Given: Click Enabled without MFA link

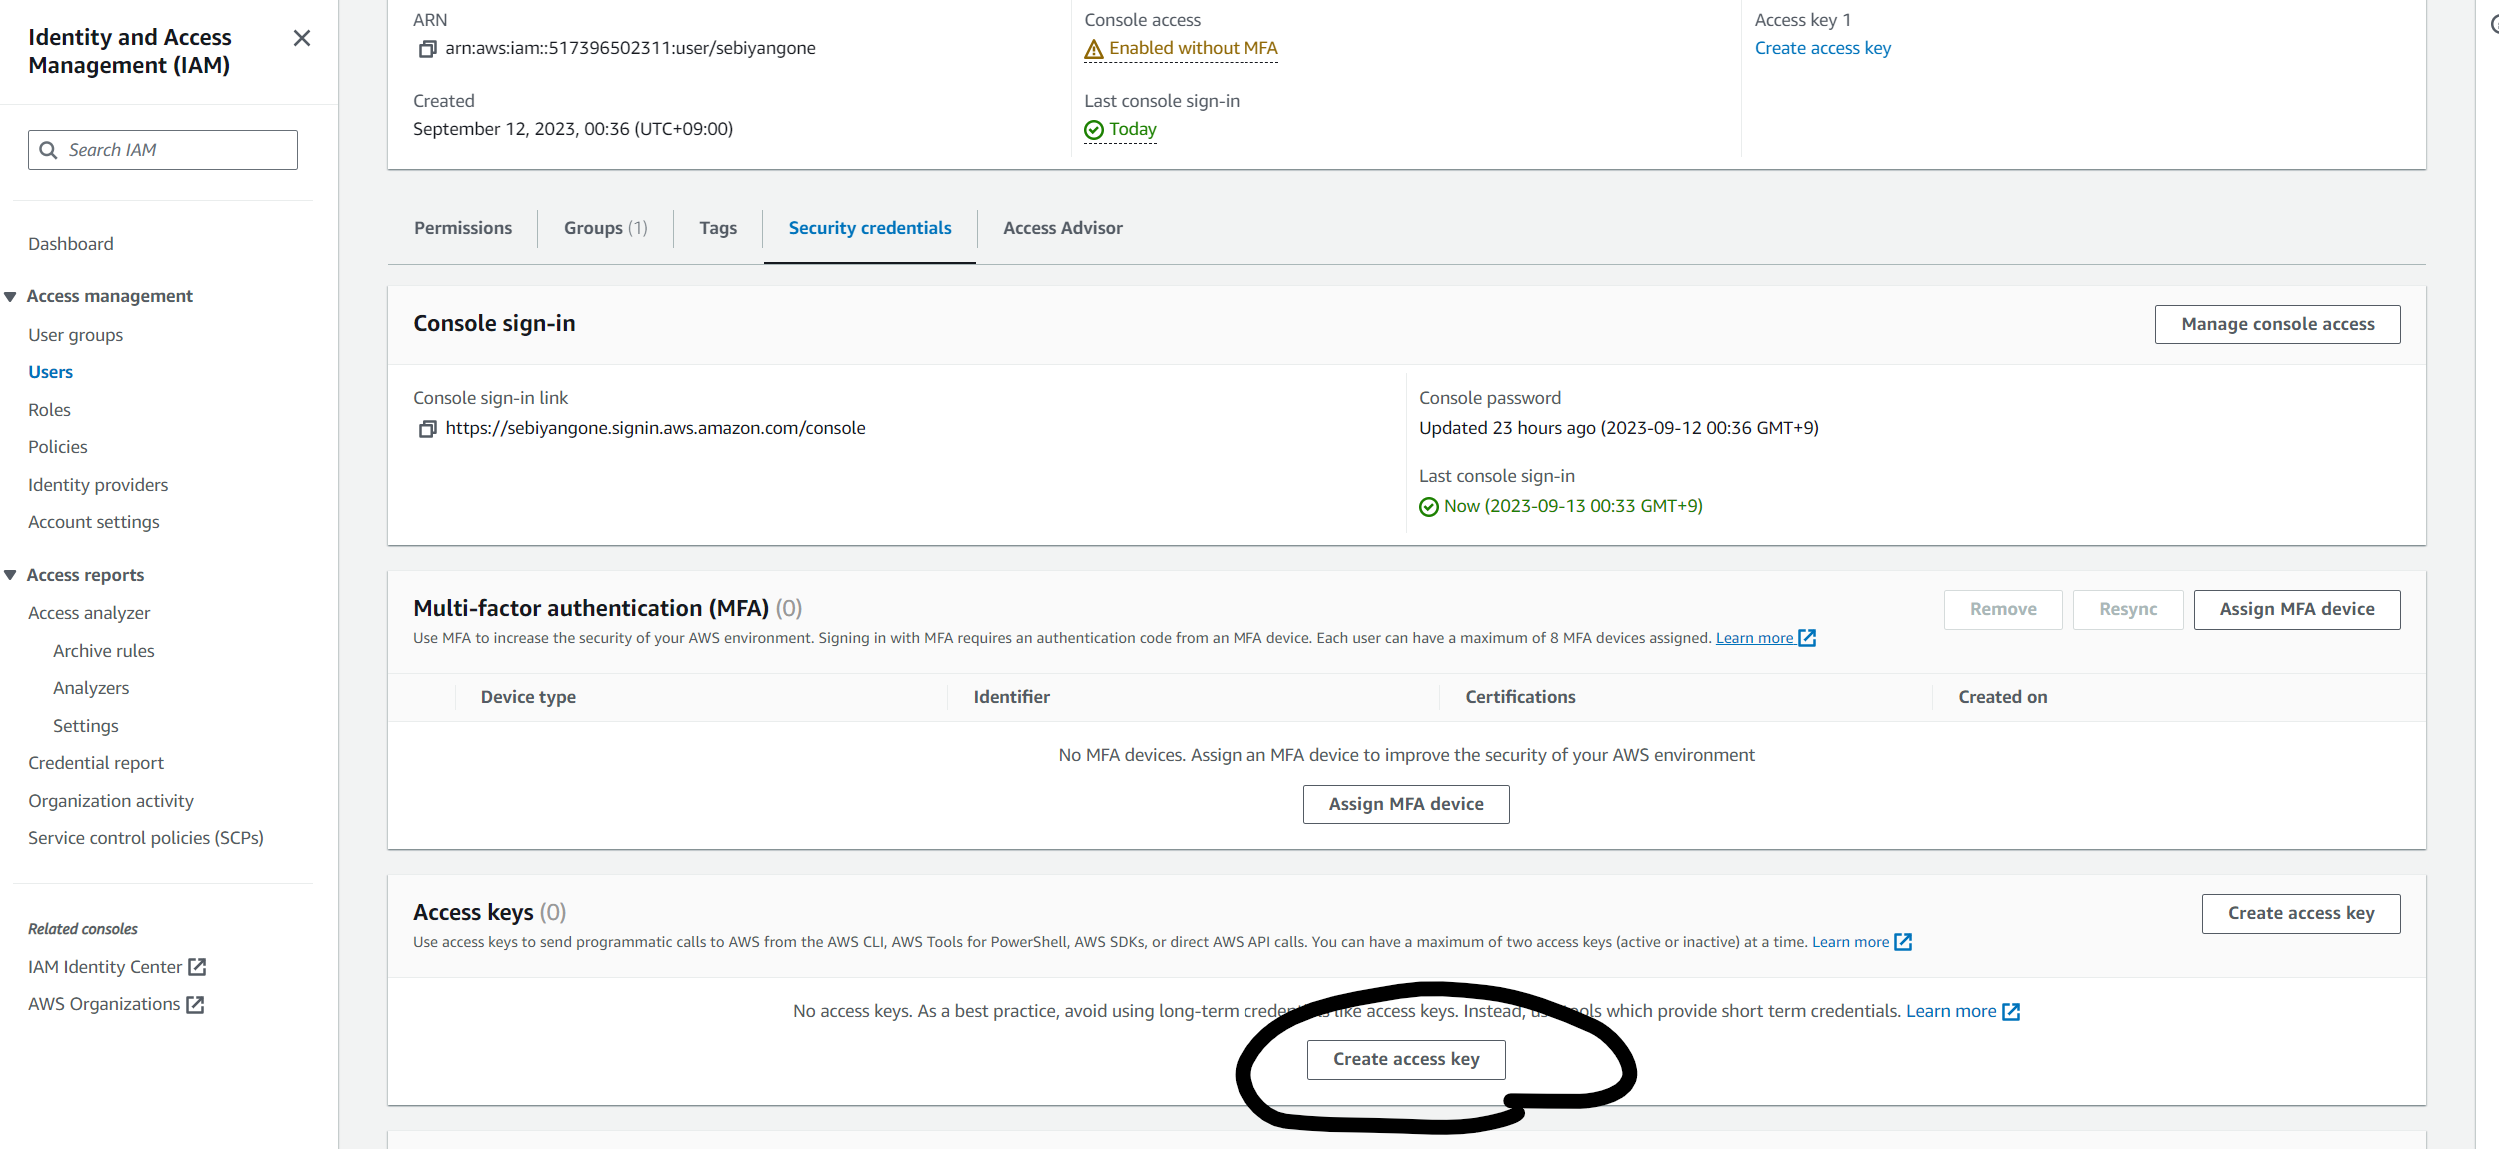Looking at the screenshot, I should point(1193,48).
